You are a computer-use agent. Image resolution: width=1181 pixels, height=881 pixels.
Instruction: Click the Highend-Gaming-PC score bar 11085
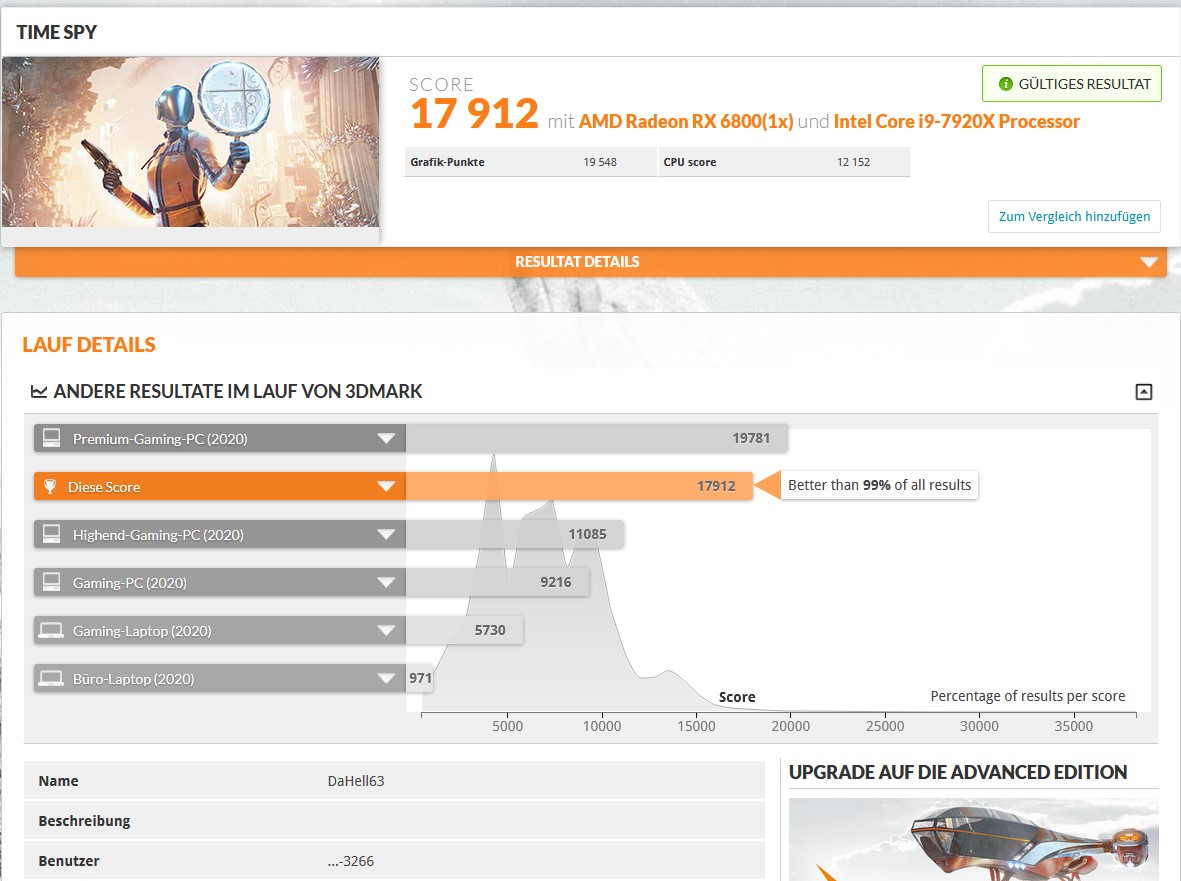point(514,535)
